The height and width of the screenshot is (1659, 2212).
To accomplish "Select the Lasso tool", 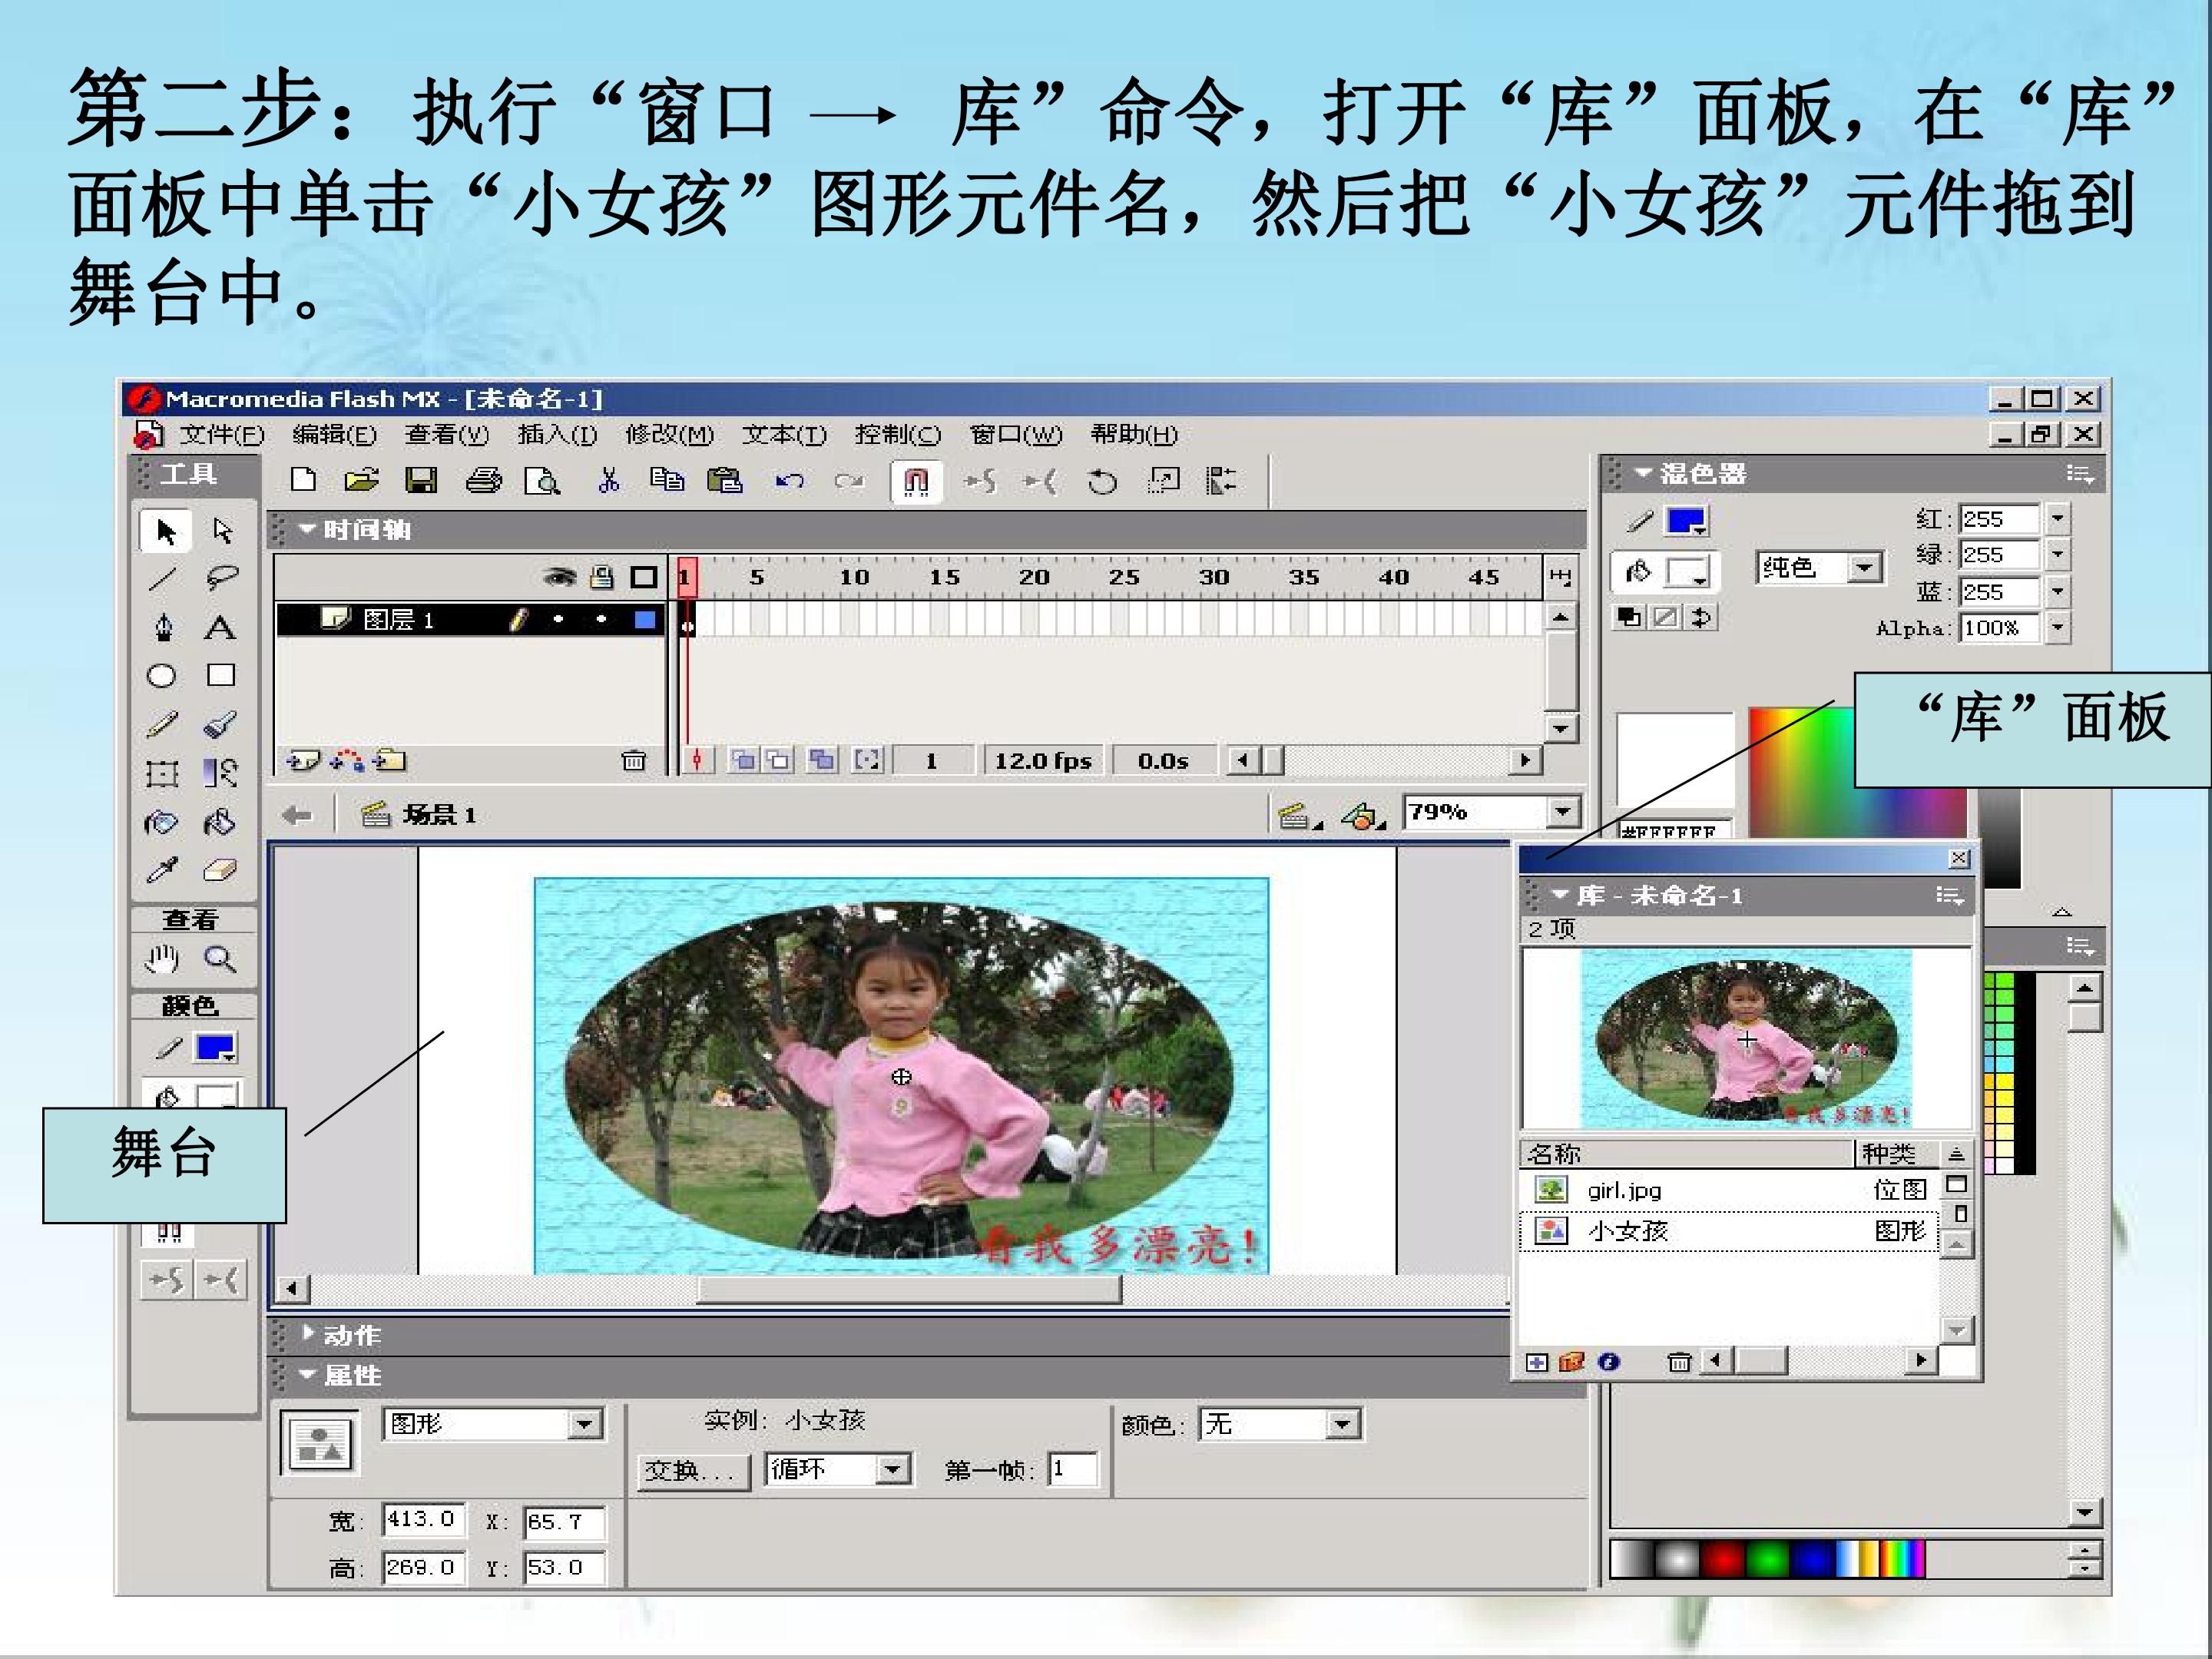I will point(221,578).
